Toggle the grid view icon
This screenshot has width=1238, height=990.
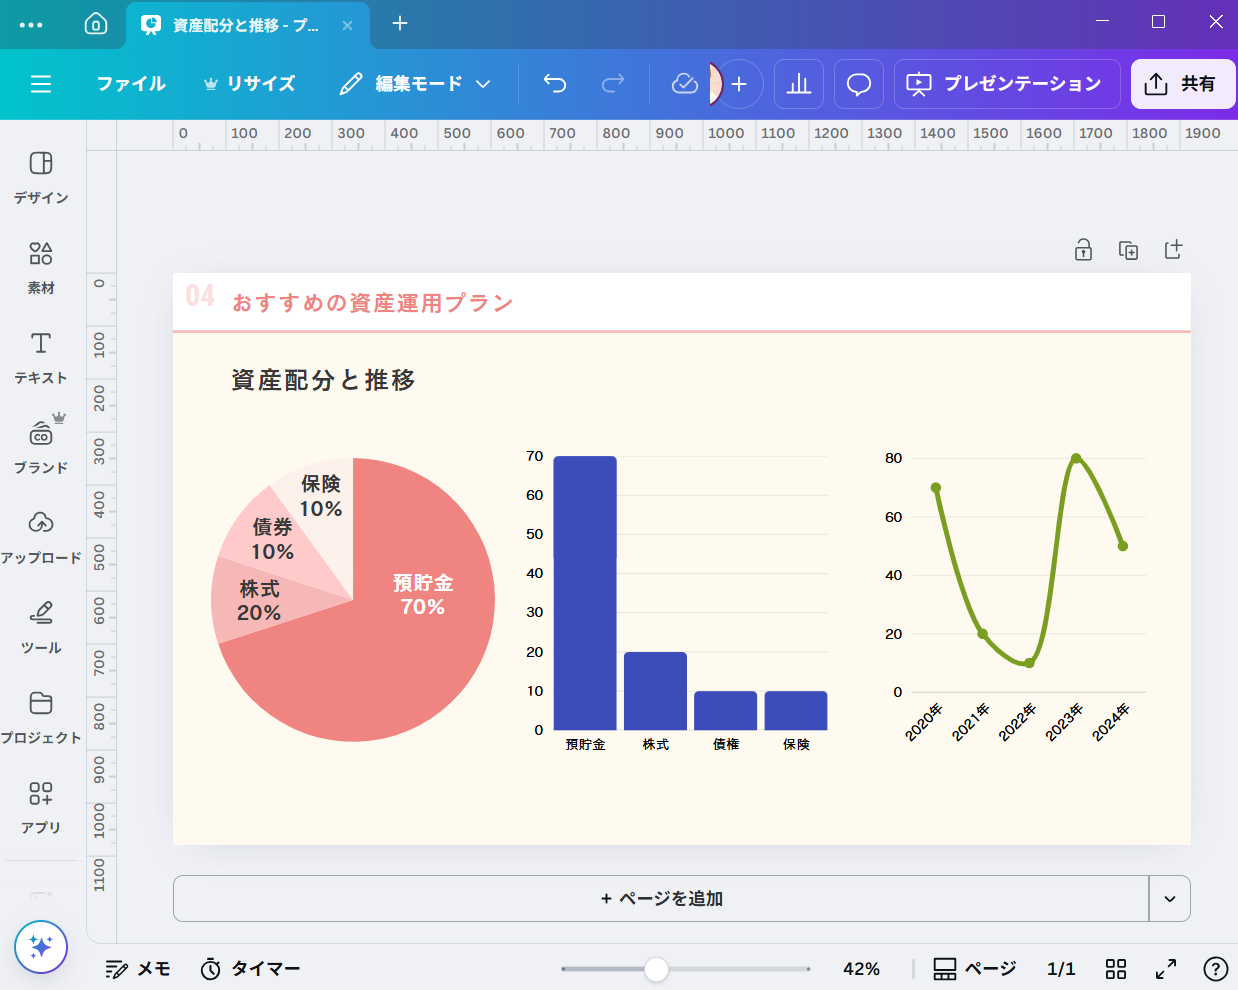1116,968
